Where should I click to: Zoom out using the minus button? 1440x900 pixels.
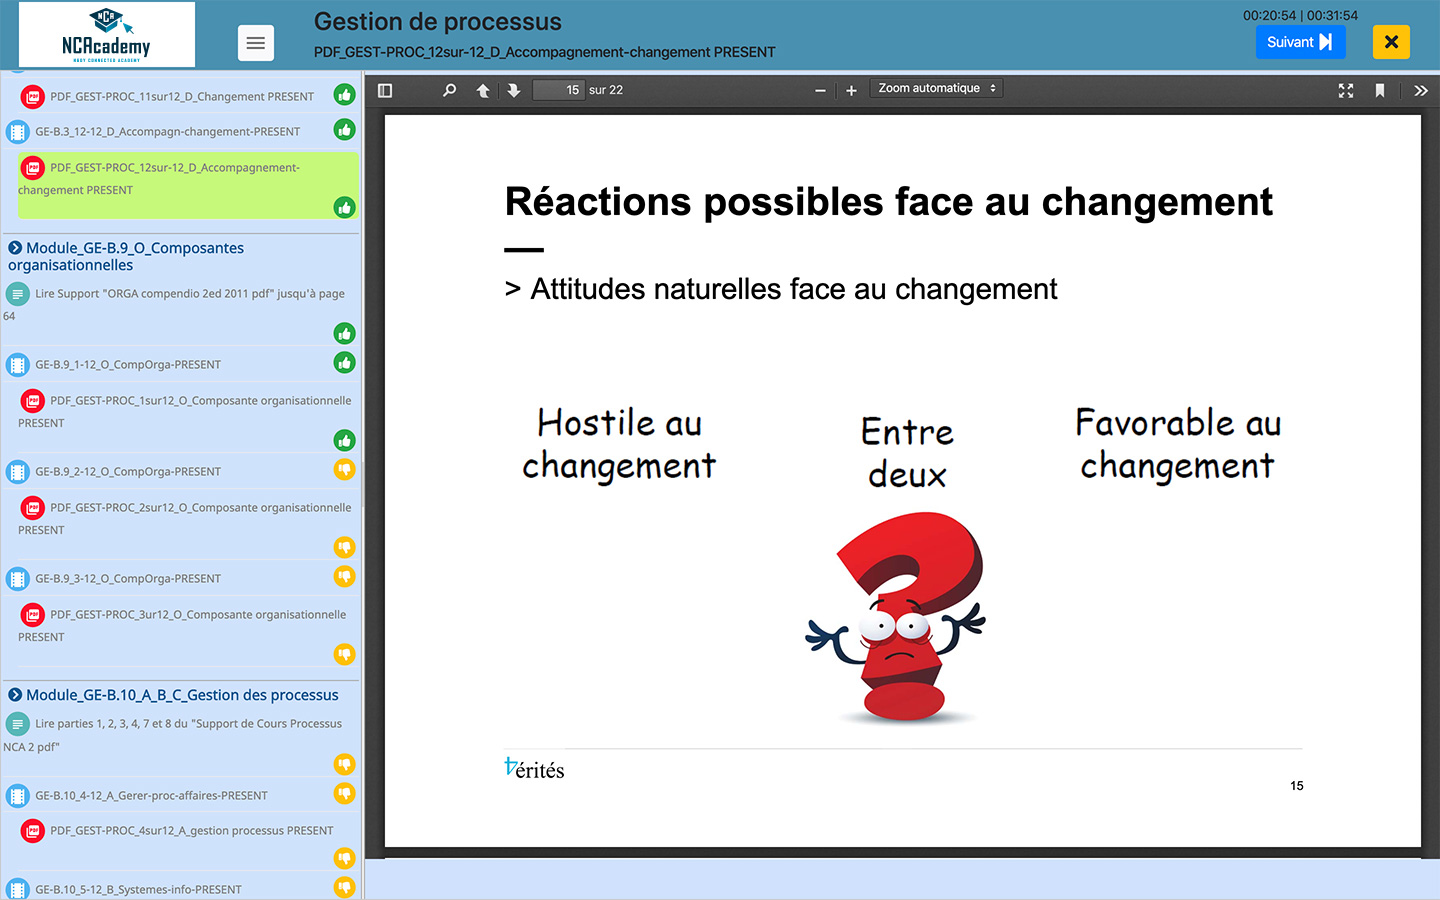tap(820, 90)
